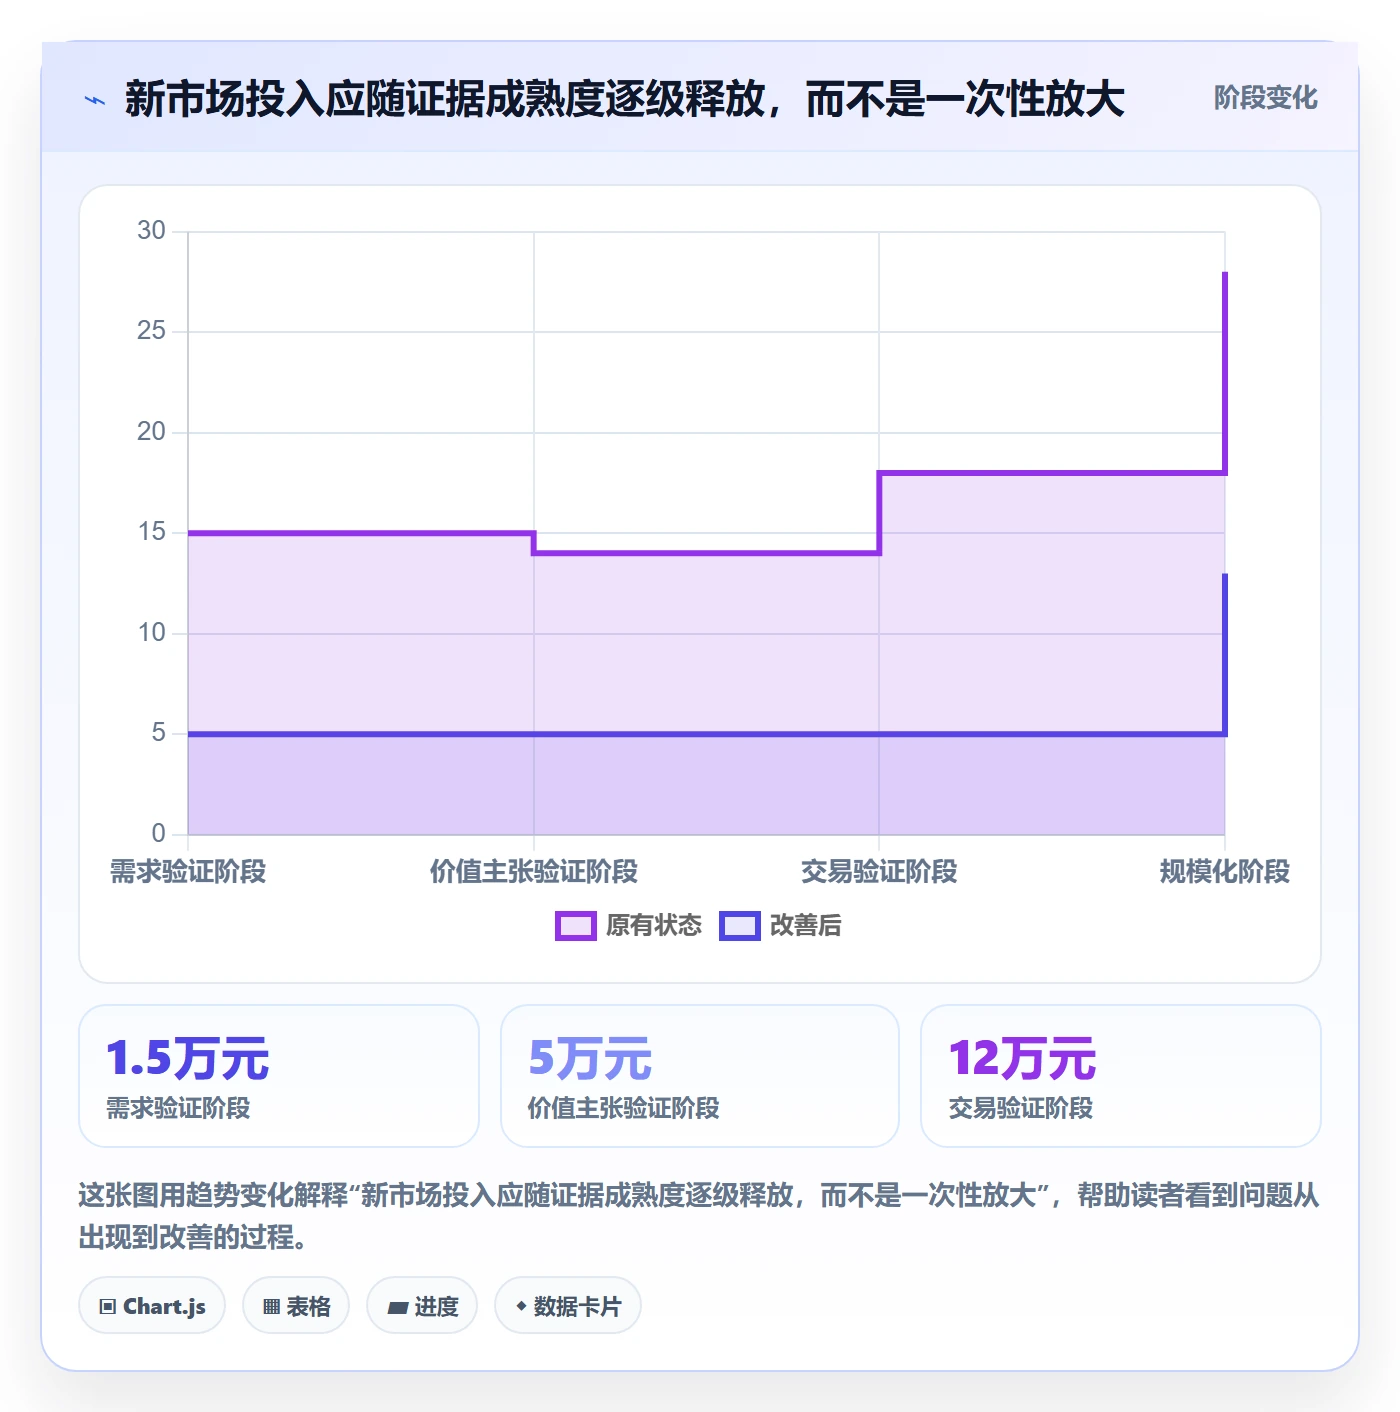Click the 交易验证阶段 x-axis label

pyautogui.click(x=879, y=872)
